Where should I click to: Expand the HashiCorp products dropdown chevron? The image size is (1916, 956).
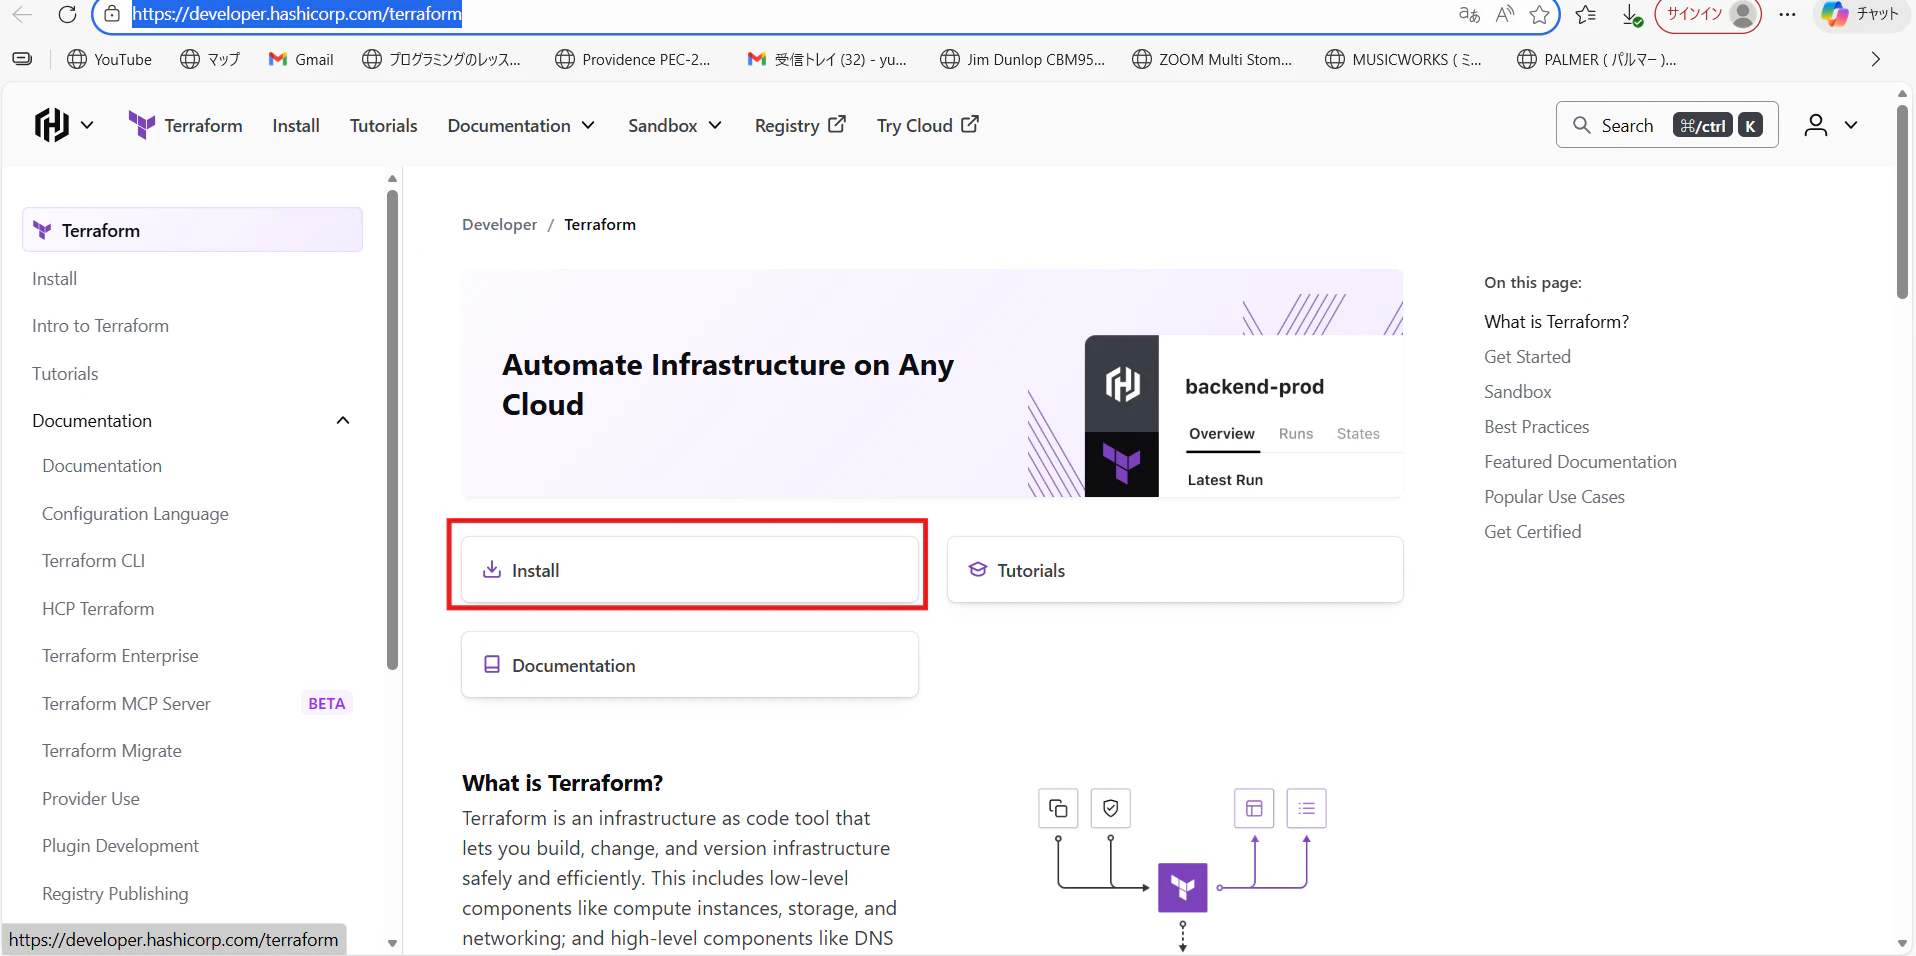pos(87,125)
